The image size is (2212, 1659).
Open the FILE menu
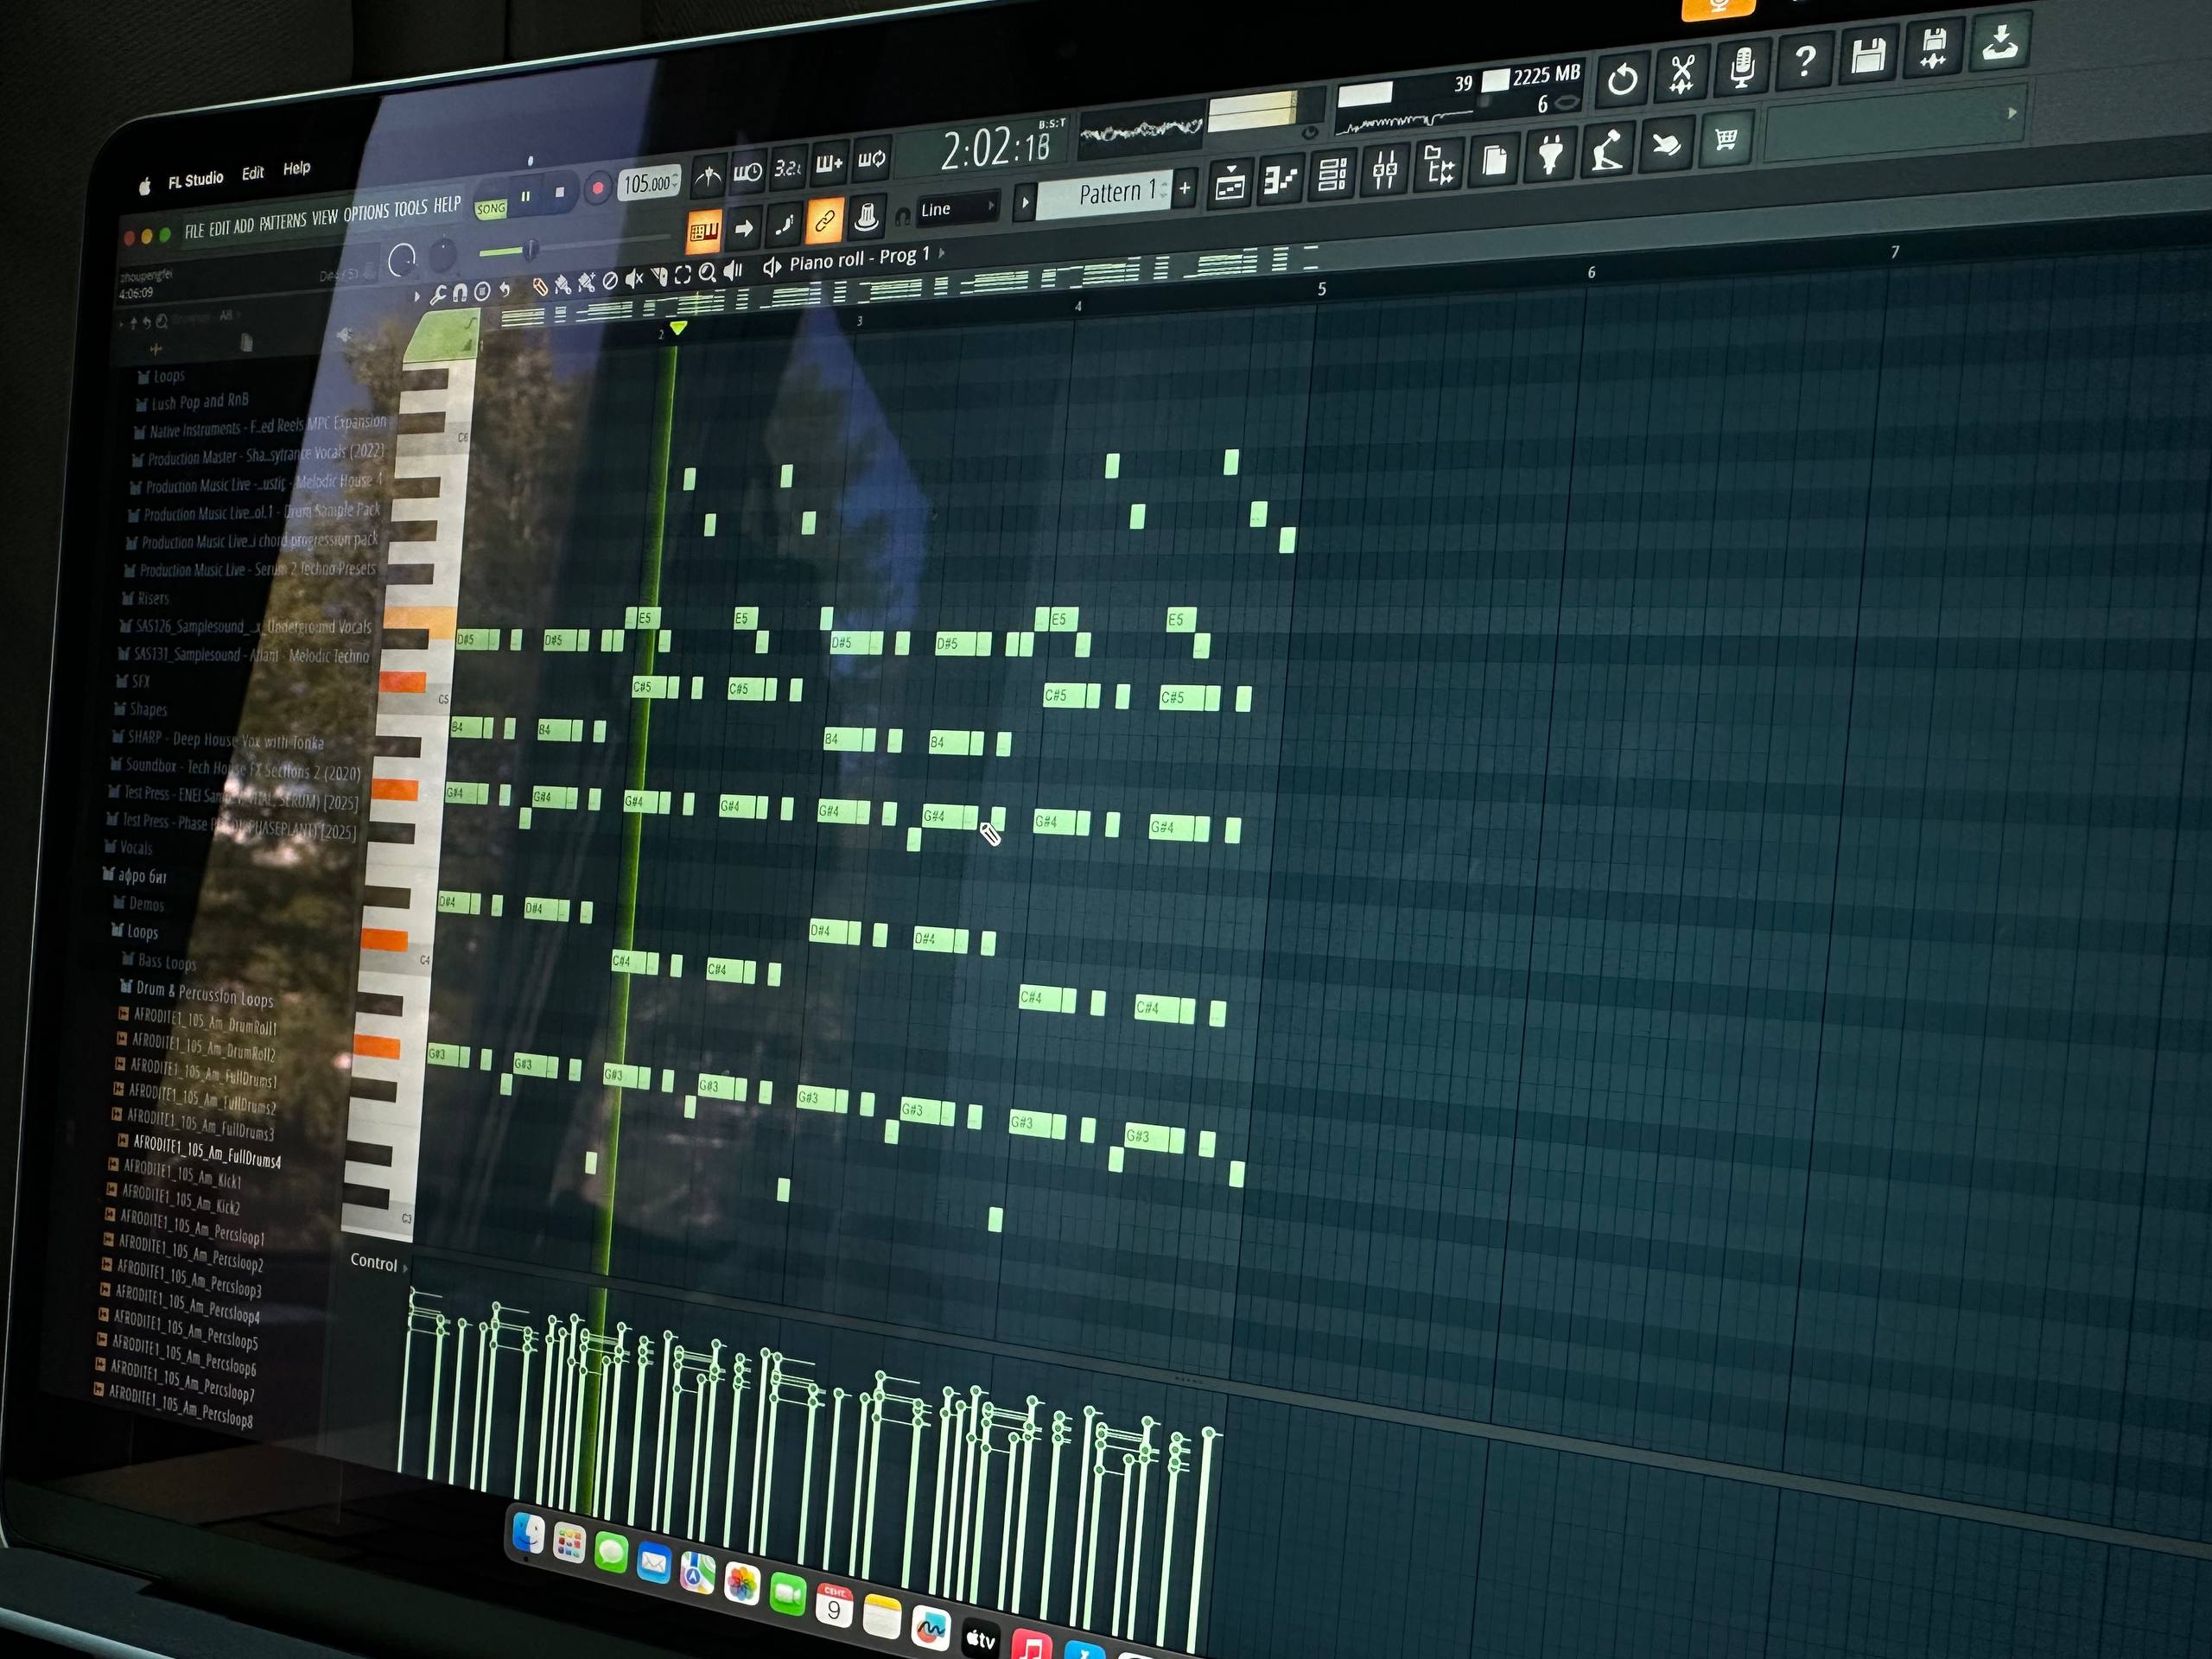point(194,231)
